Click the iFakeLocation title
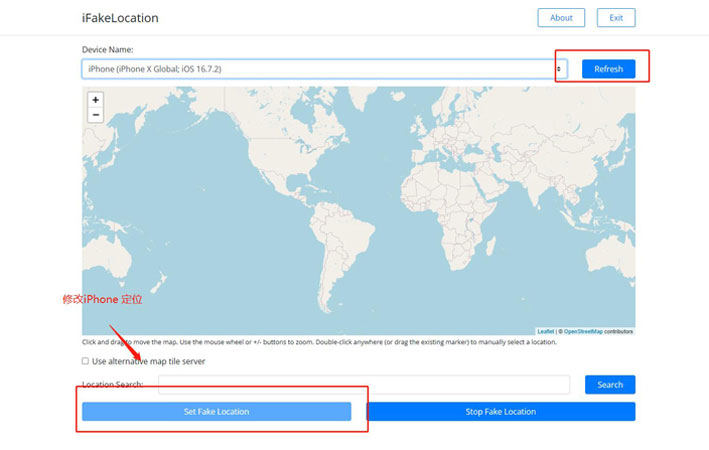Viewport: 709px width, 450px height. tap(120, 18)
